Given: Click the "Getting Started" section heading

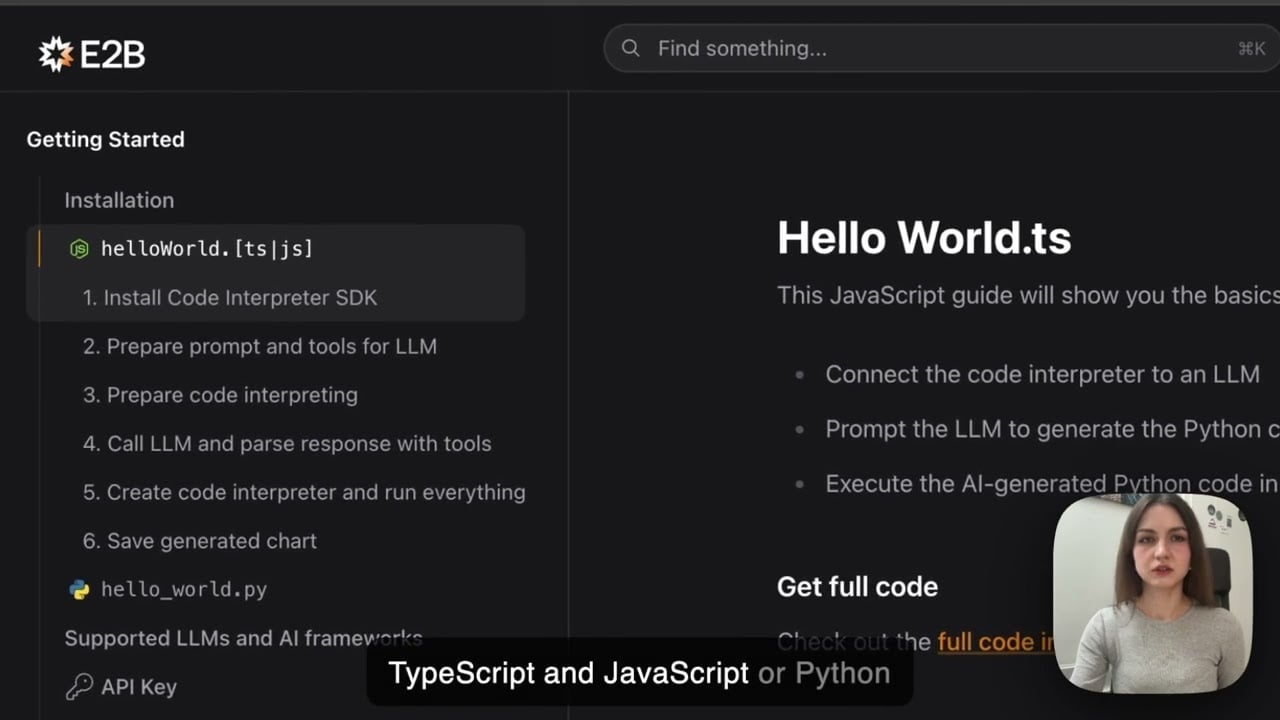Looking at the screenshot, I should click(105, 139).
